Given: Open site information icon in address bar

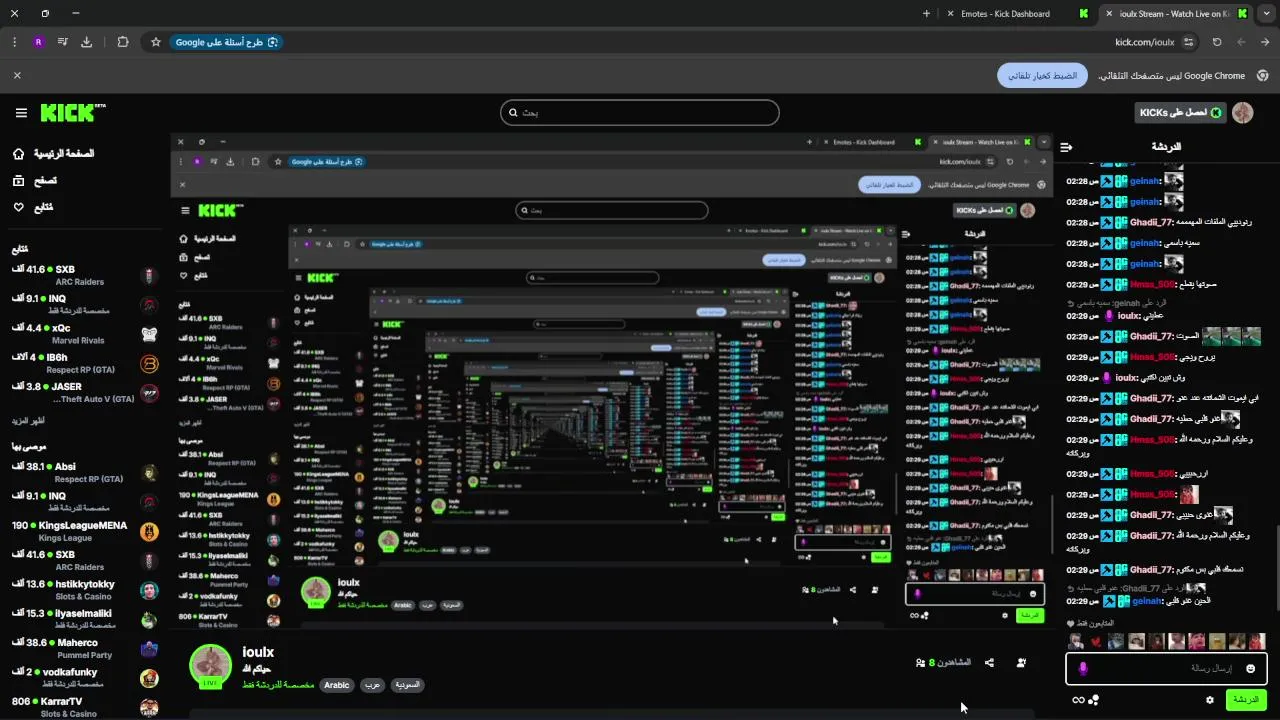Looking at the screenshot, I should point(1188,42).
